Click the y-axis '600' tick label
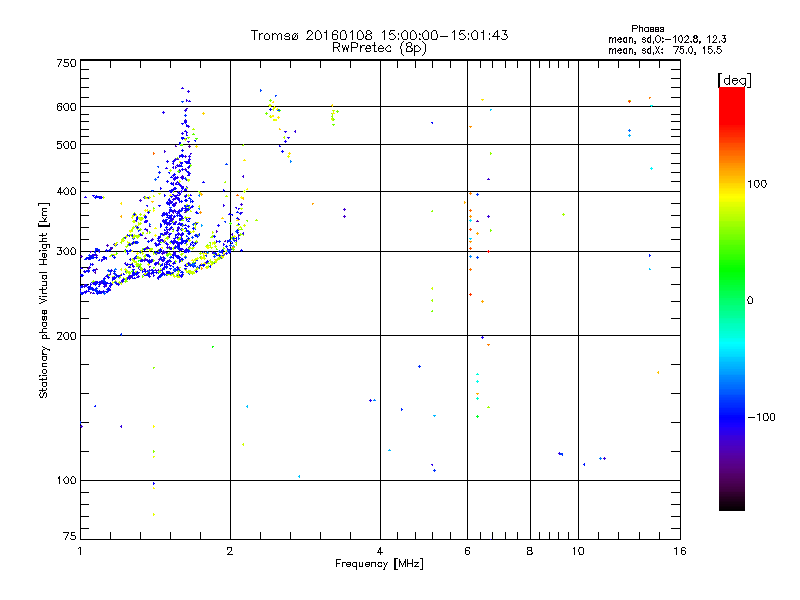Screen dimensions: 800x600 tap(66, 107)
